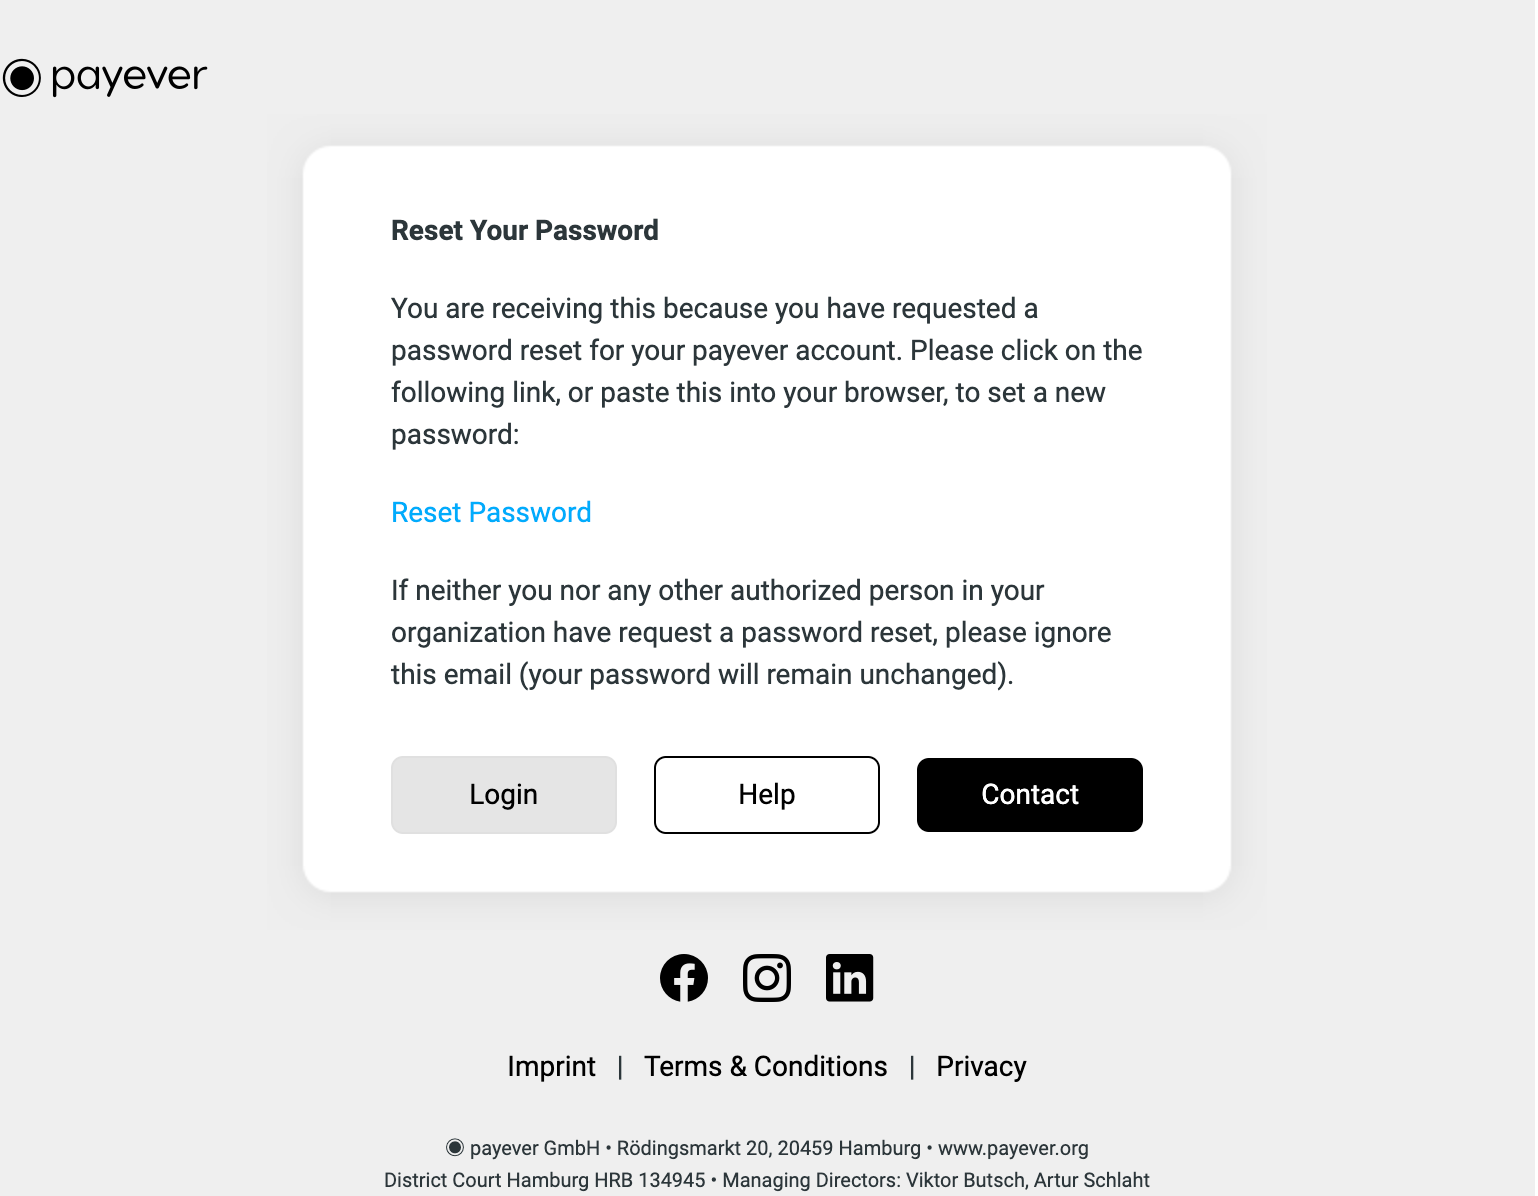Click the gray Login button

(x=504, y=795)
